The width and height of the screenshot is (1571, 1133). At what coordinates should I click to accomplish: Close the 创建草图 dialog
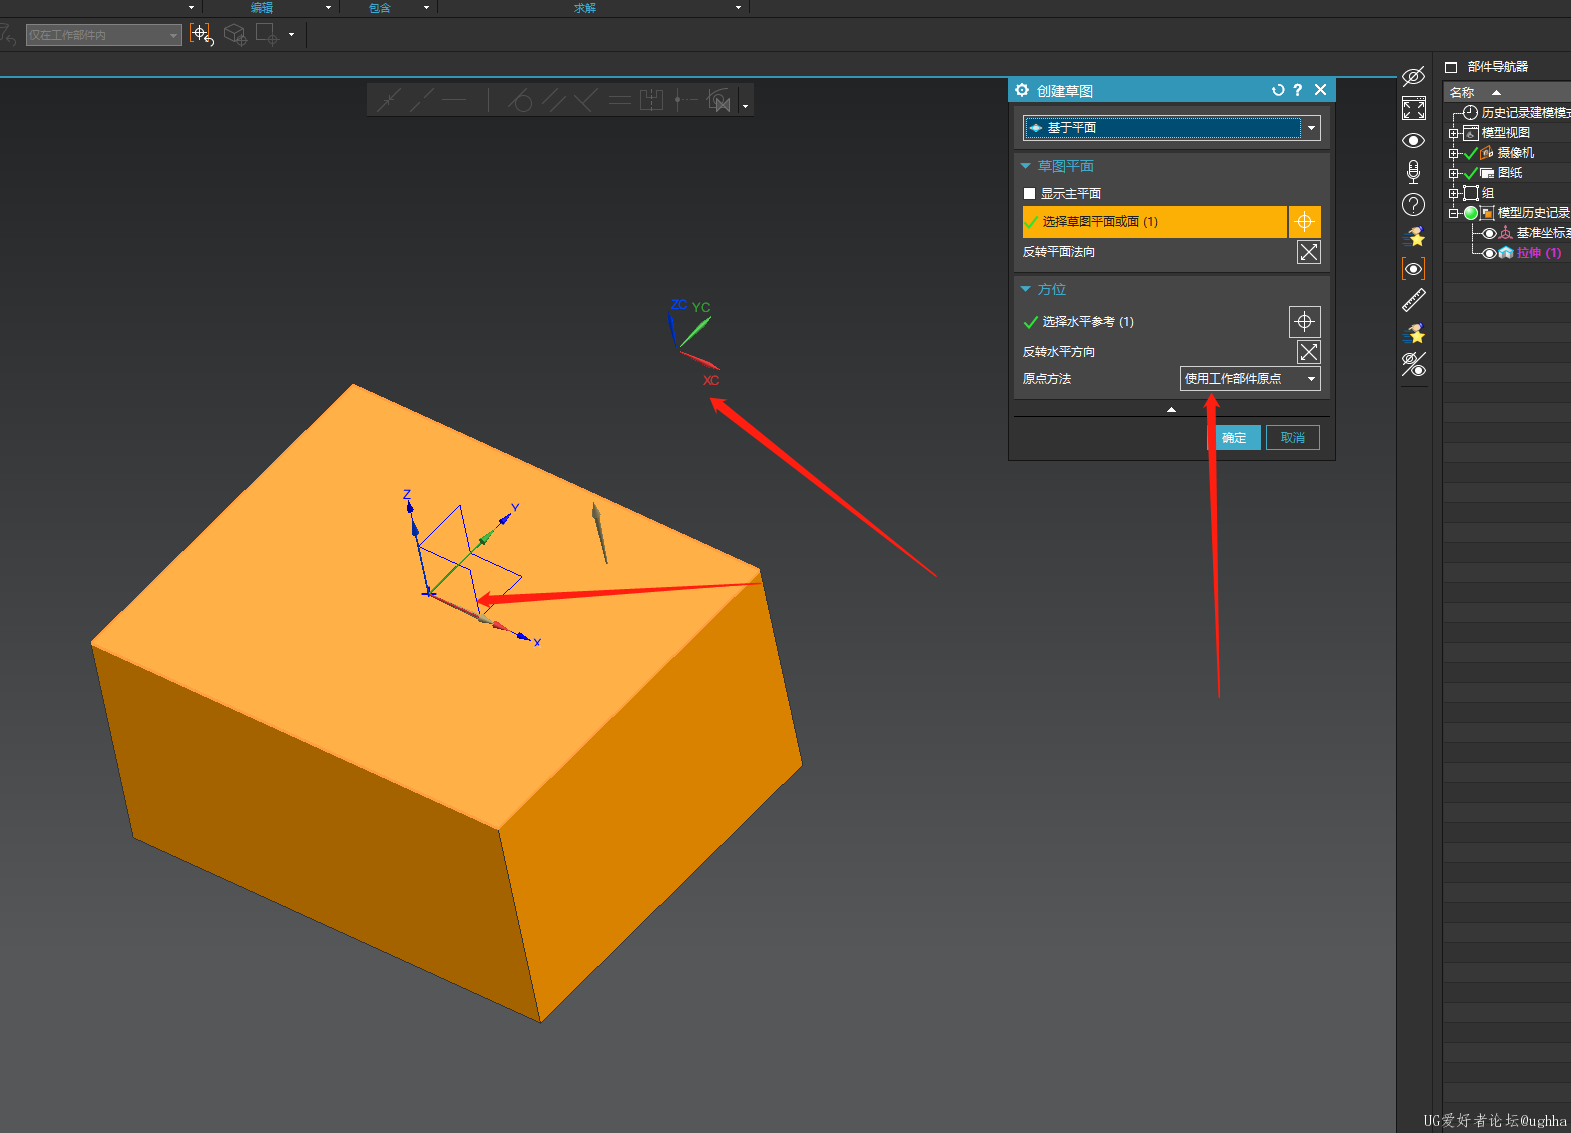1320,90
